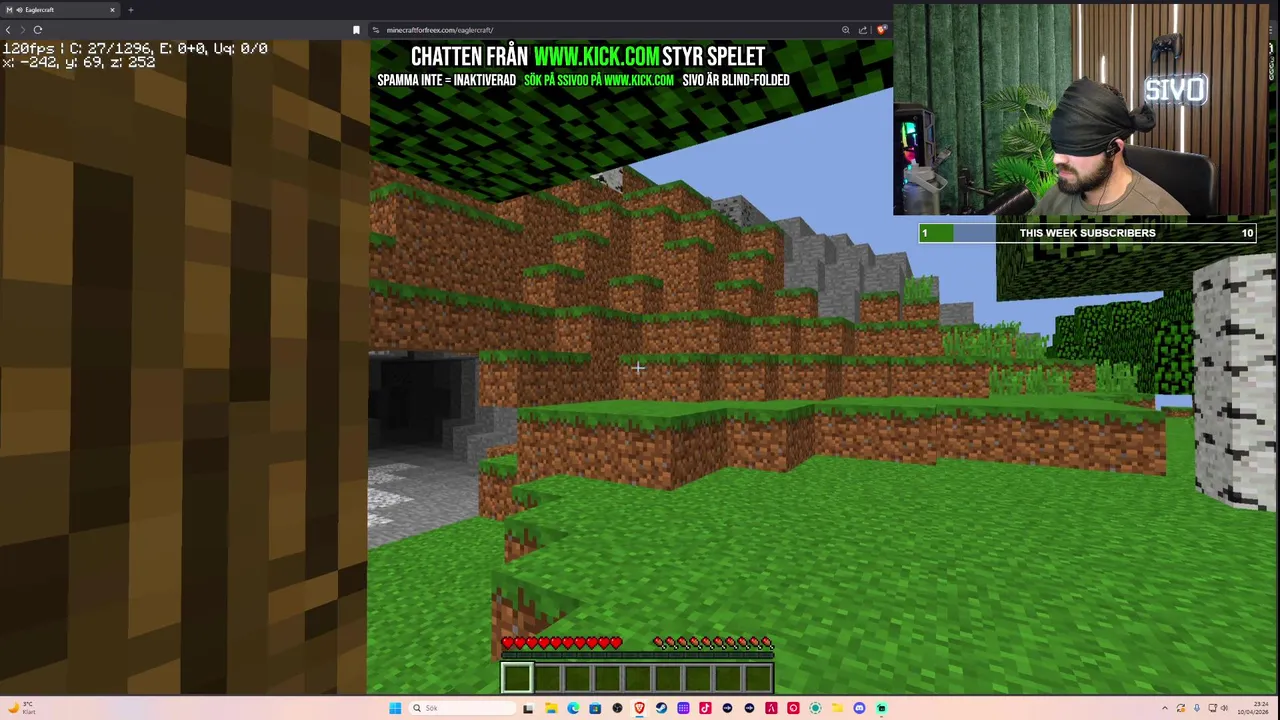Select the Eaglercraft browser tab
The height and width of the screenshot is (720, 1280).
coord(60,10)
